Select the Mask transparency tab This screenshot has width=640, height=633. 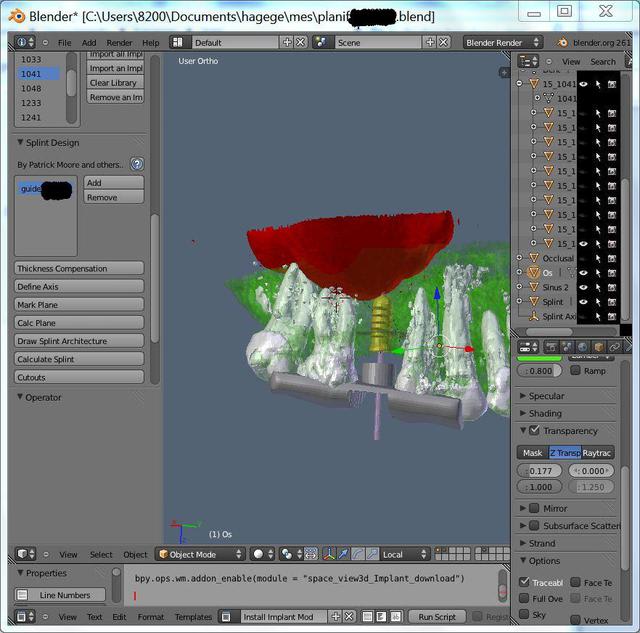[533, 453]
